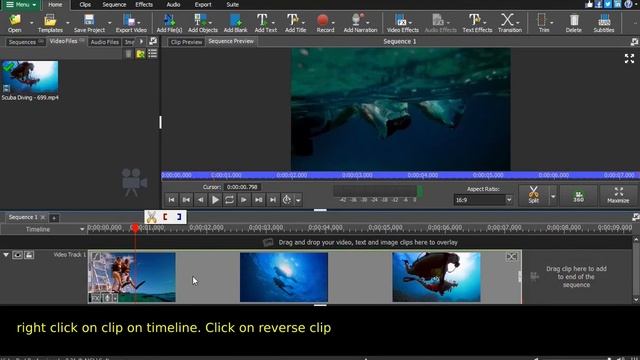Viewport: 640px width, 360px height.
Task: Click the Maximize preview button
Action: pos(618,196)
